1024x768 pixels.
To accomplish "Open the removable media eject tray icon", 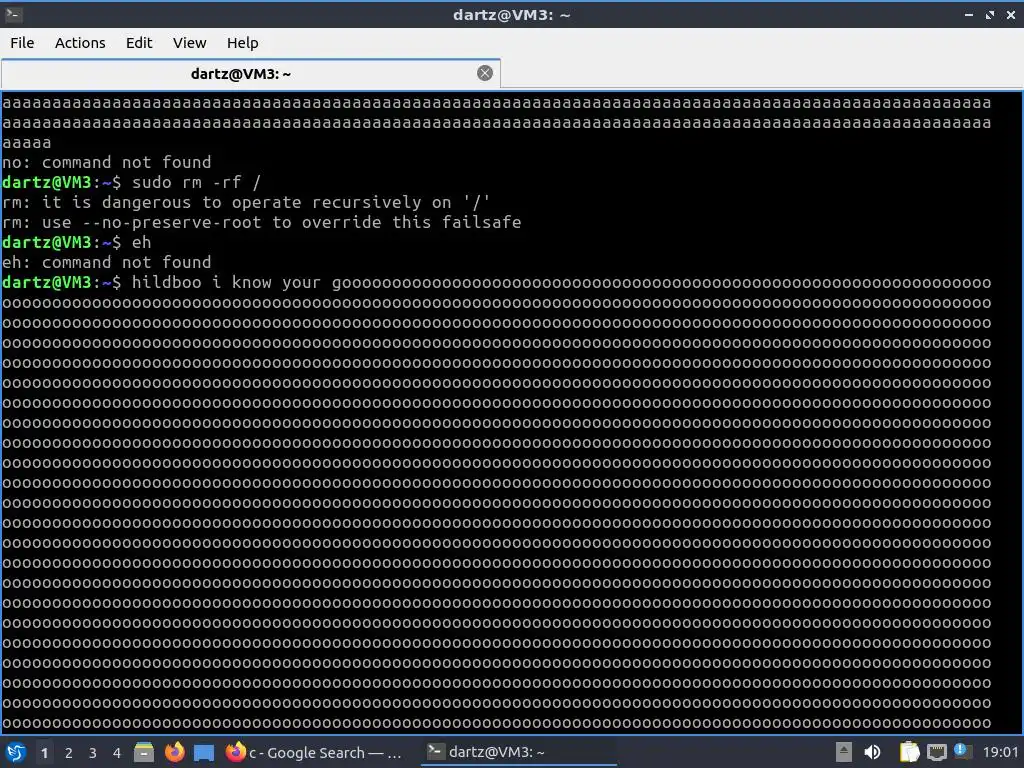I will tap(844, 752).
